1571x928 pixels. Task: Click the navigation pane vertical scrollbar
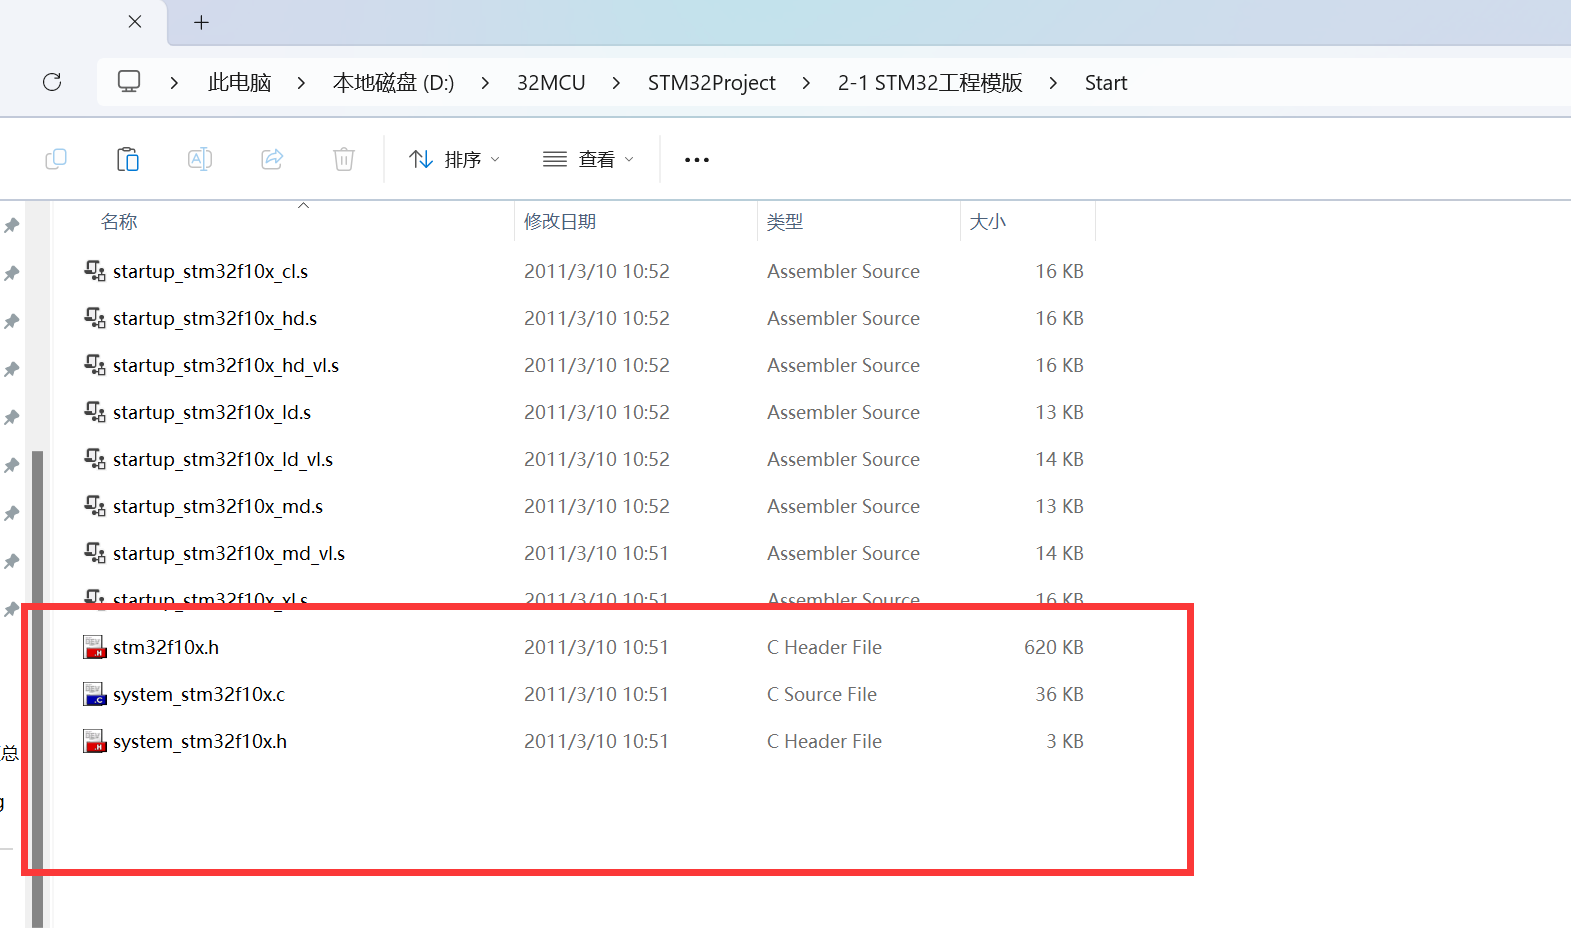(38, 689)
